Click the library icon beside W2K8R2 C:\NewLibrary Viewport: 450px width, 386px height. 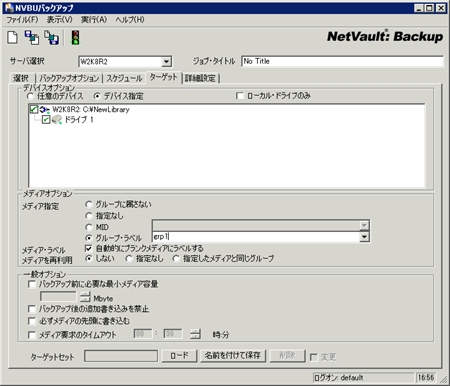click(44, 109)
